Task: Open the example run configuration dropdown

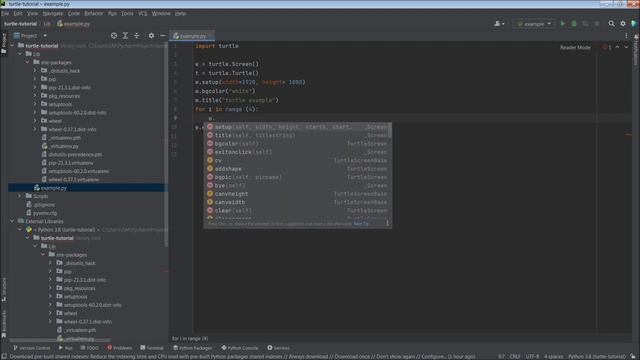Action: 534,24
